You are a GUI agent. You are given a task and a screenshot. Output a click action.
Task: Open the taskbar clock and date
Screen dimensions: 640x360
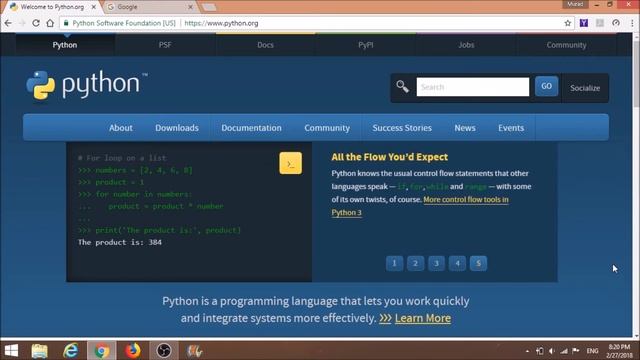[619, 351]
